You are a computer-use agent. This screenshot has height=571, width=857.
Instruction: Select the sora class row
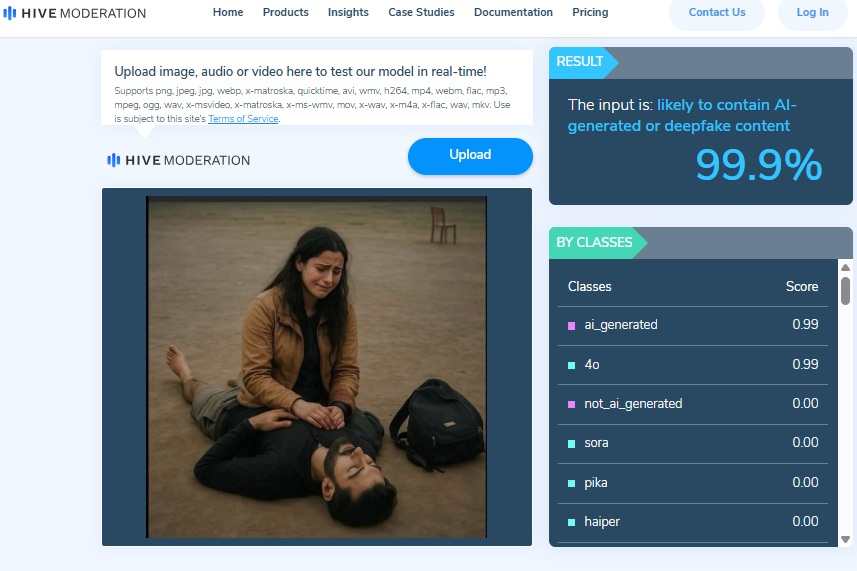[692, 443]
